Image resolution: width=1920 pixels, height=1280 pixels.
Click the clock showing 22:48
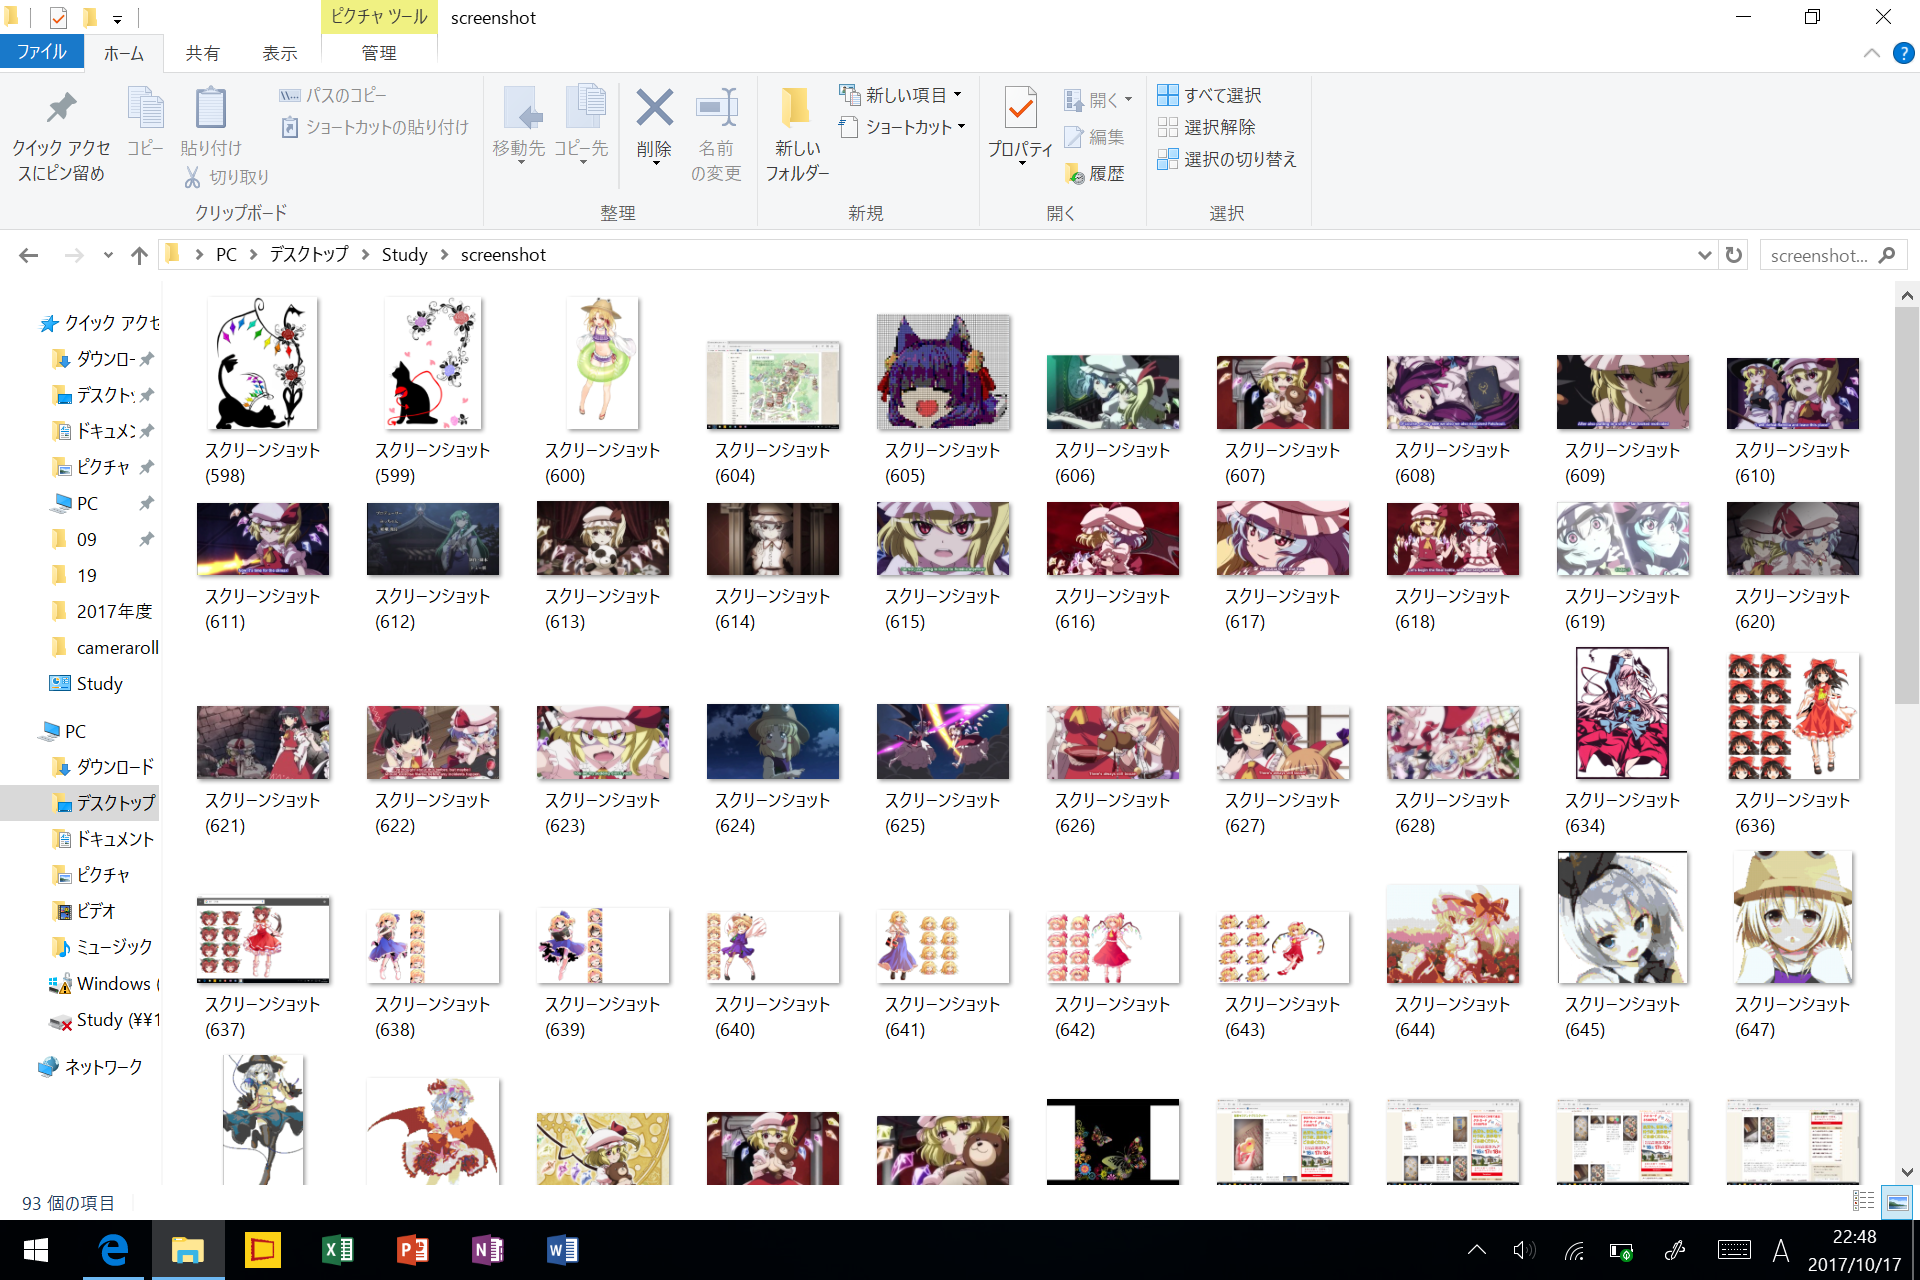pos(1854,1237)
